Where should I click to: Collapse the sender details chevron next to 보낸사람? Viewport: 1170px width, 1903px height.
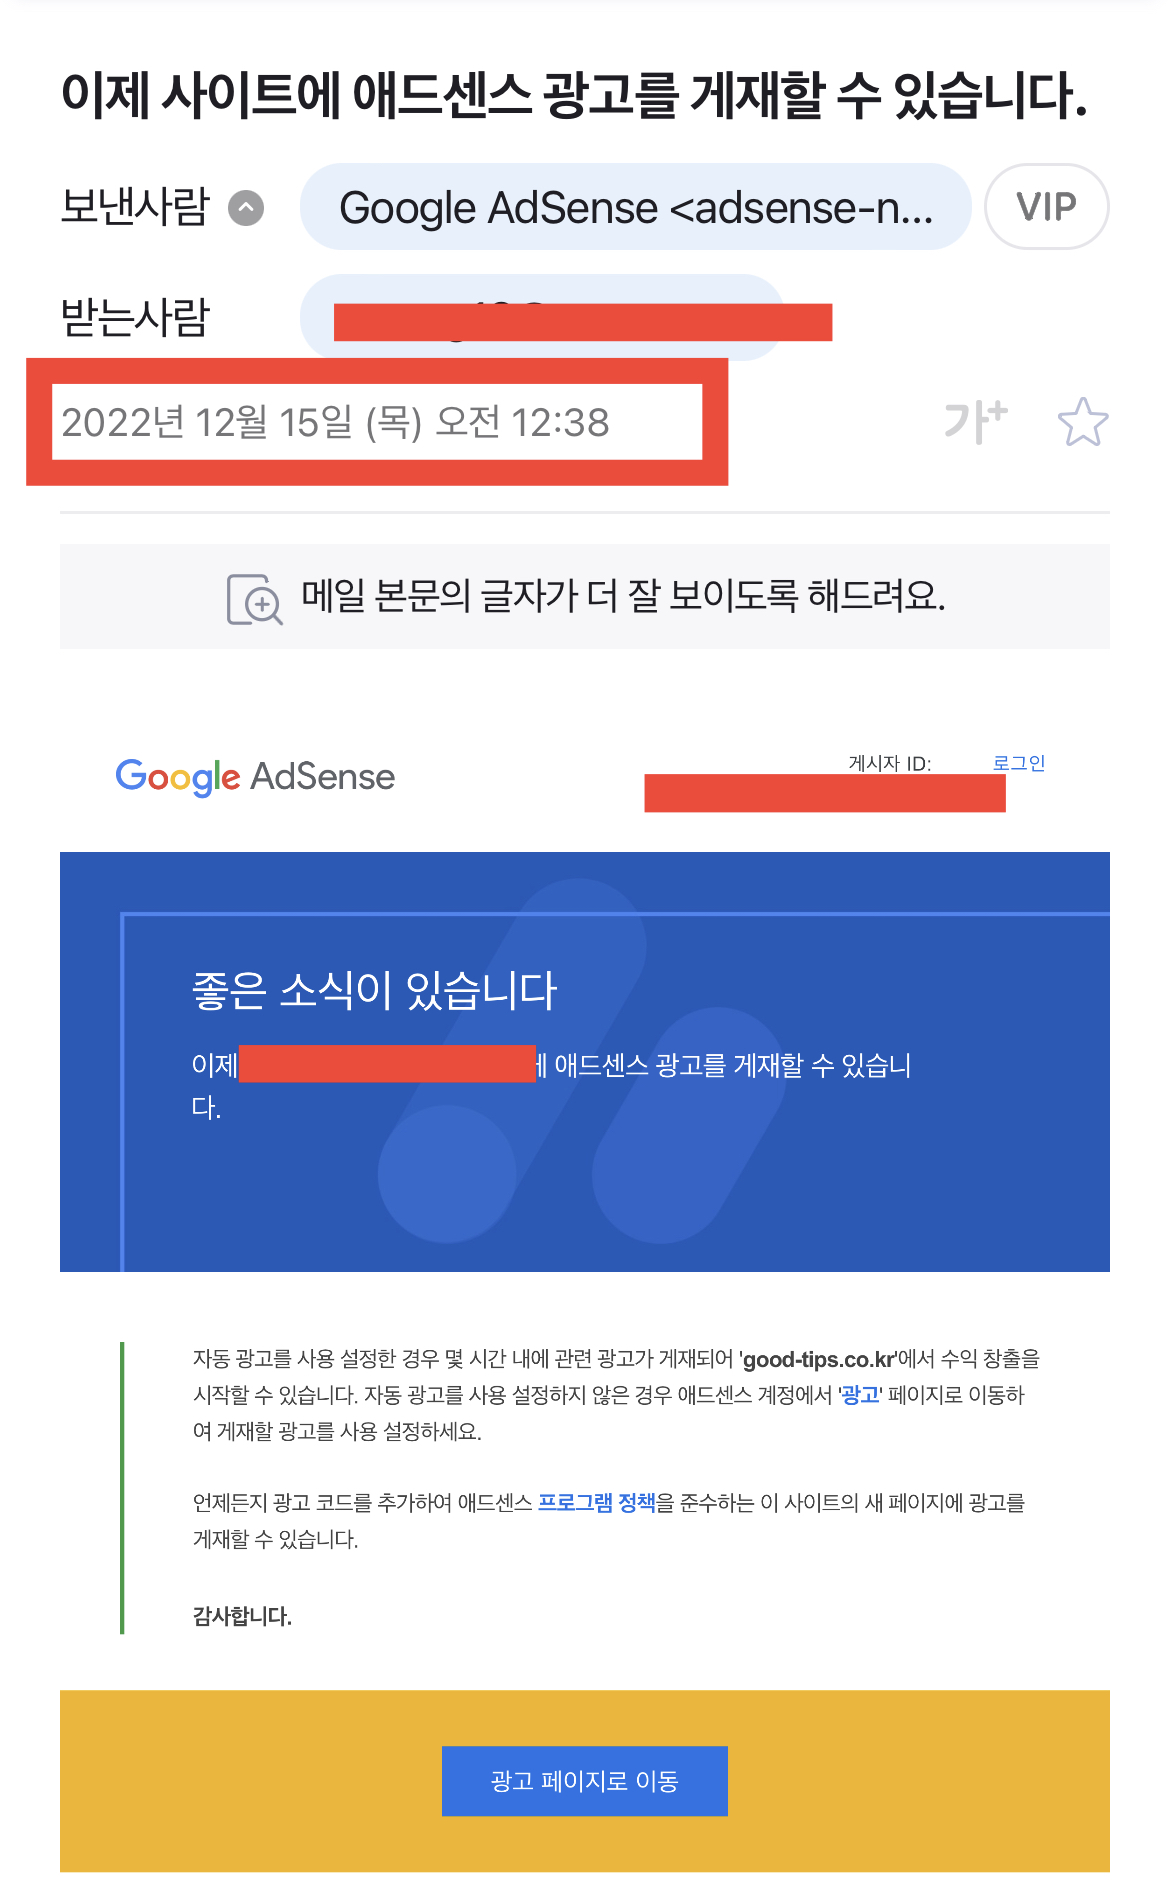[x=246, y=208]
